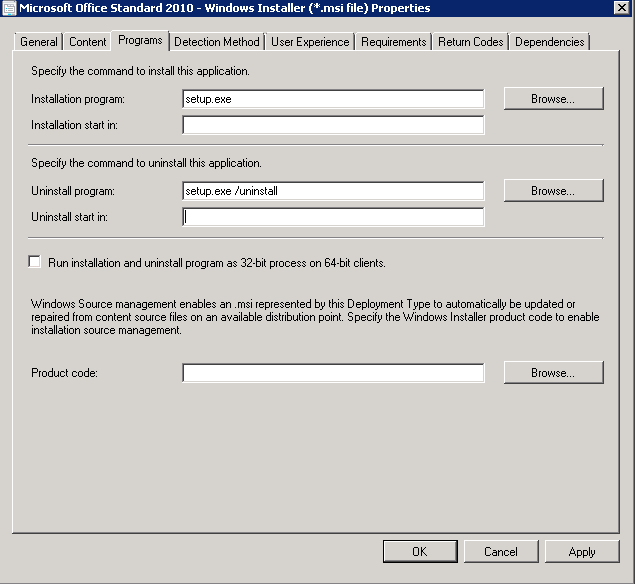Click the Uninstall start in field
This screenshot has height=584, width=635.
[x=333, y=217]
